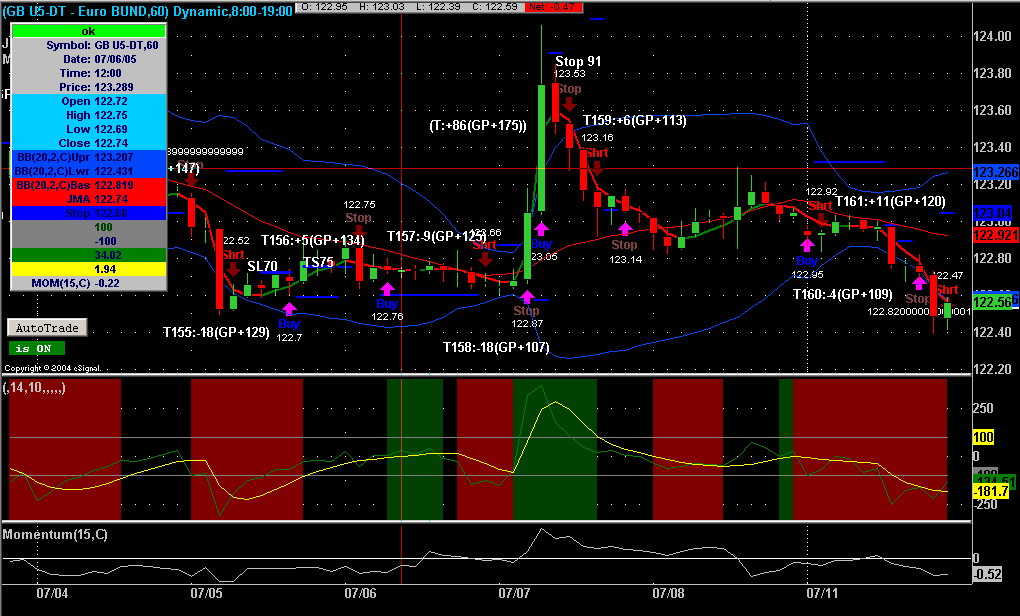Click the magenta Stop arrow at 122.87
Image resolution: width=1020 pixels, height=616 pixels.
click(527, 297)
